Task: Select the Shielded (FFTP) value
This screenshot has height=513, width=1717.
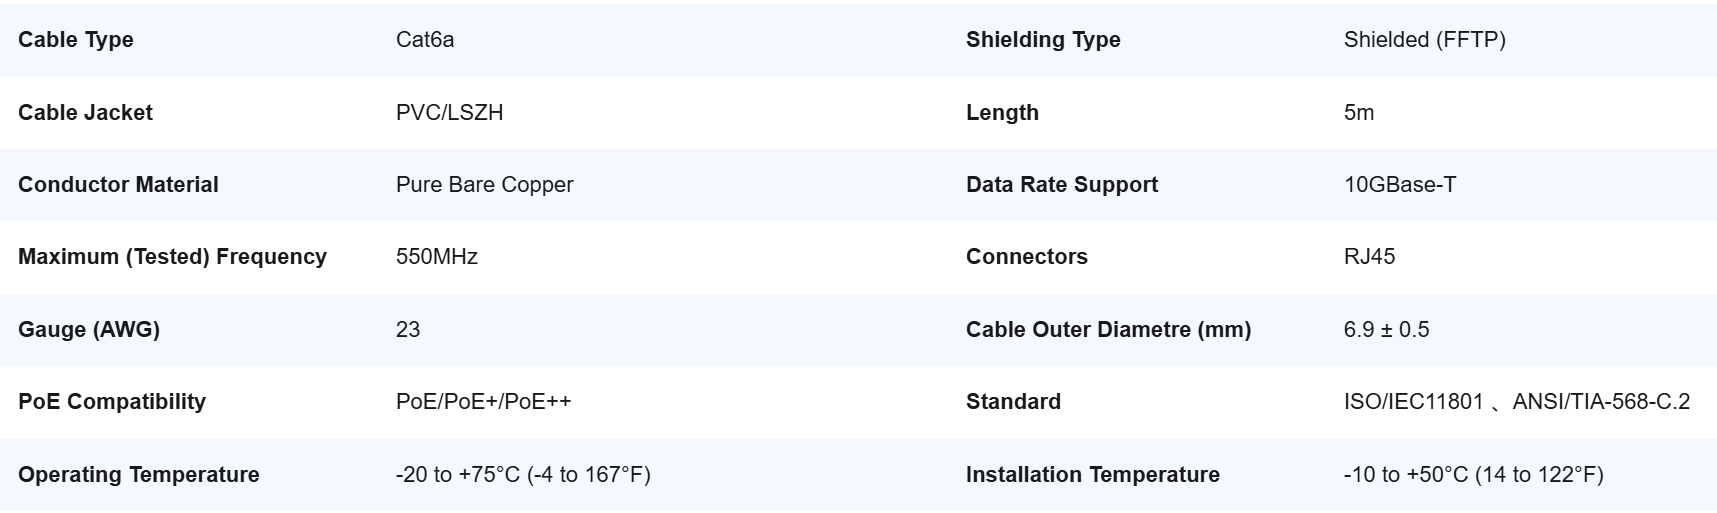Action: pos(1425,40)
